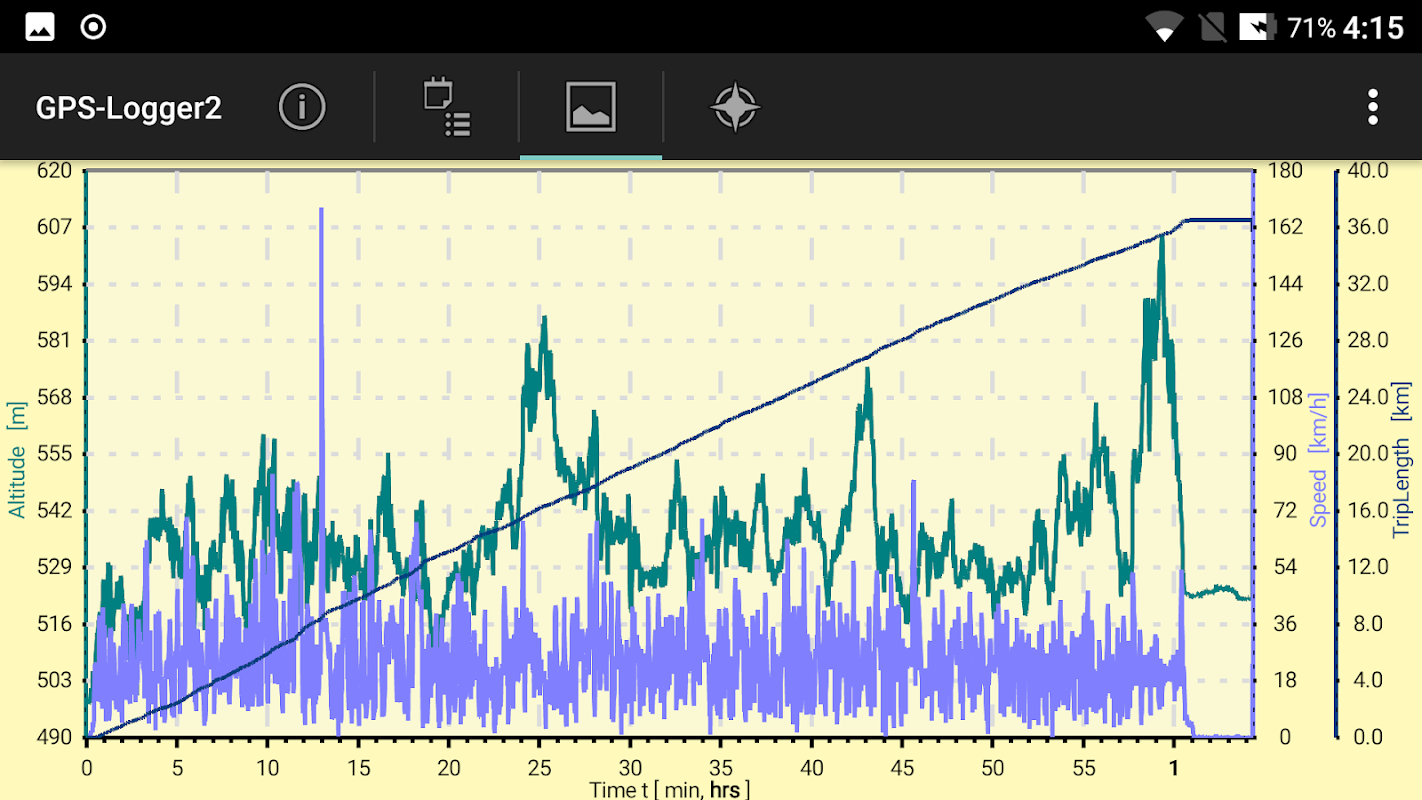Image resolution: width=1422 pixels, height=800 pixels.
Task: Tap the 36.0 trip length axis value
Action: (x=1368, y=227)
